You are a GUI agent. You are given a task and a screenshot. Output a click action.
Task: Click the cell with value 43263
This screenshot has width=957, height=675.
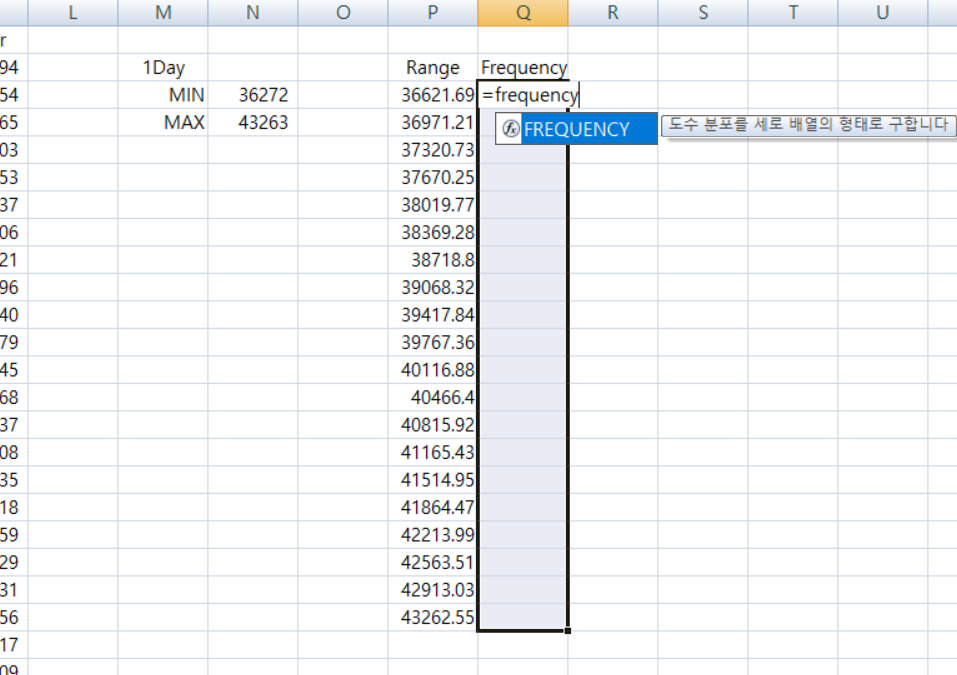point(253,123)
